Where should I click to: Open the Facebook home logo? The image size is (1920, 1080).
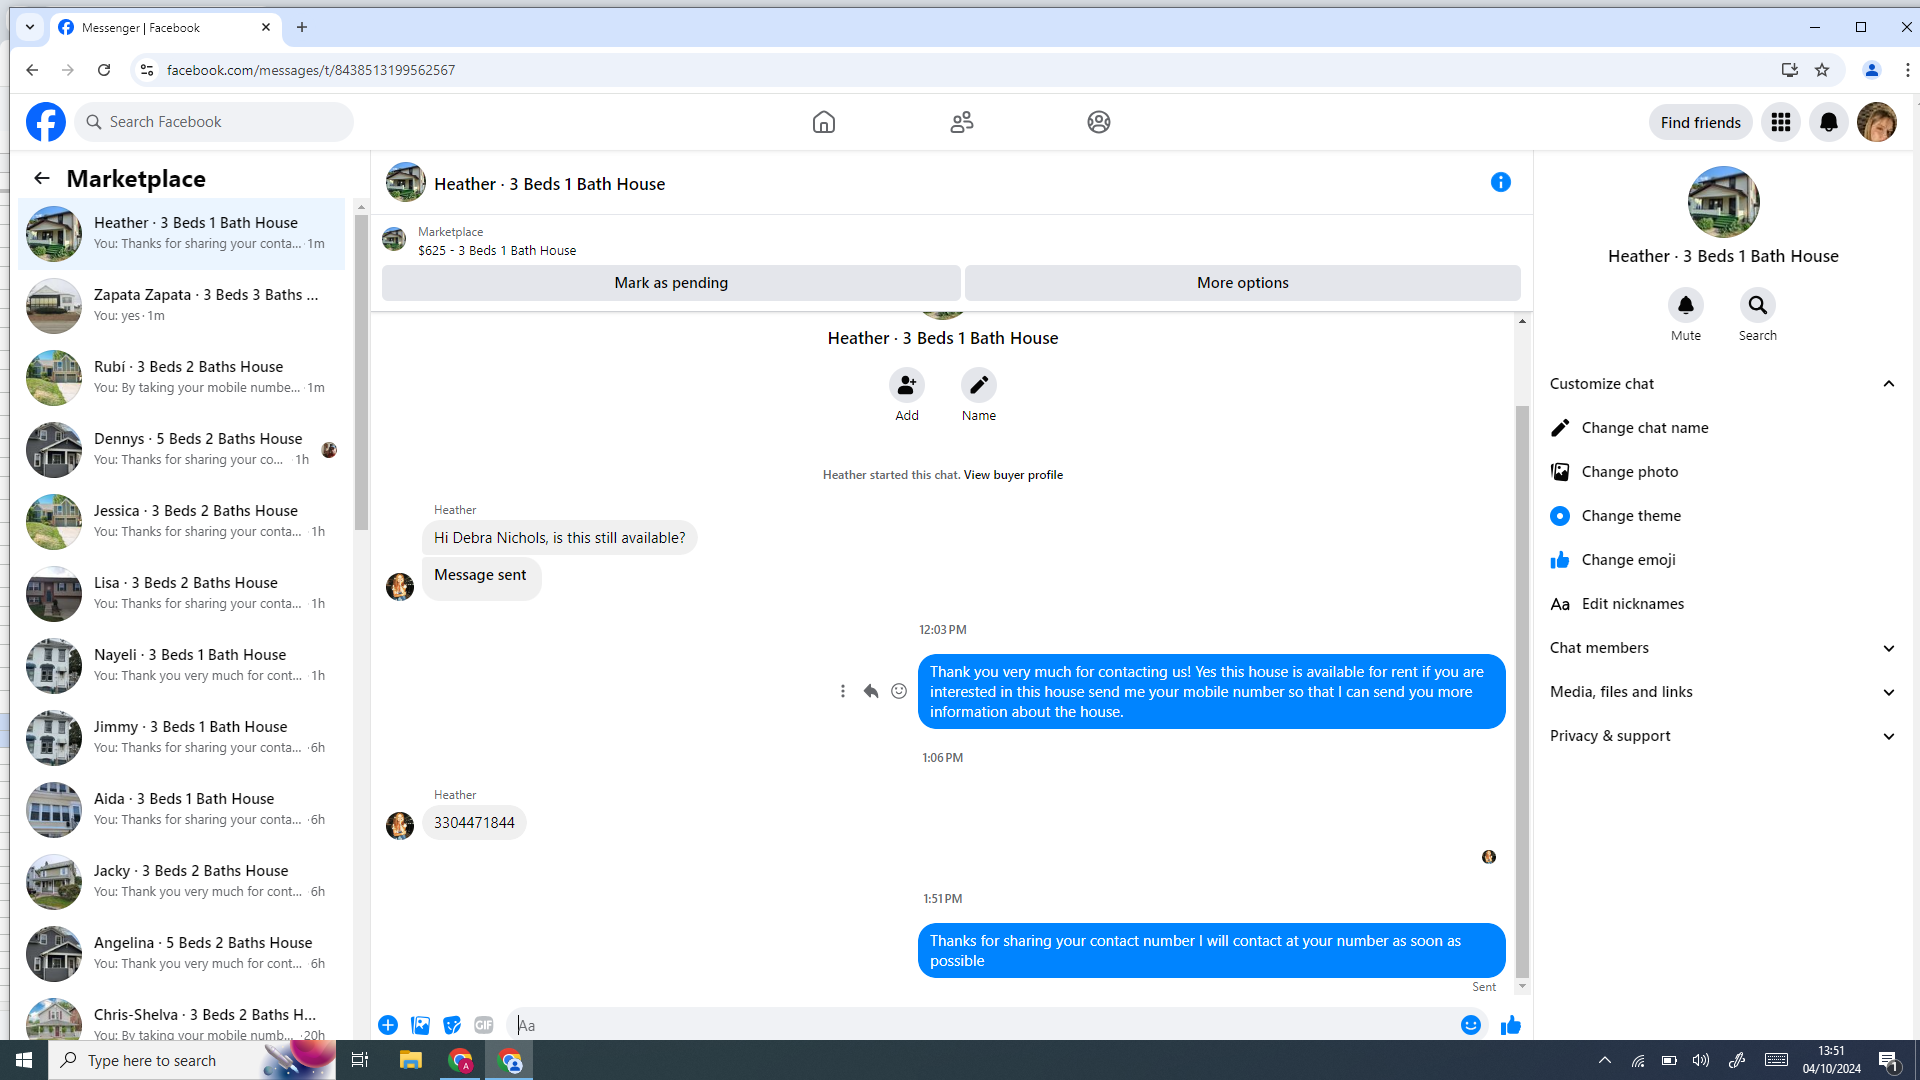pyautogui.click(x=46, y=122)
